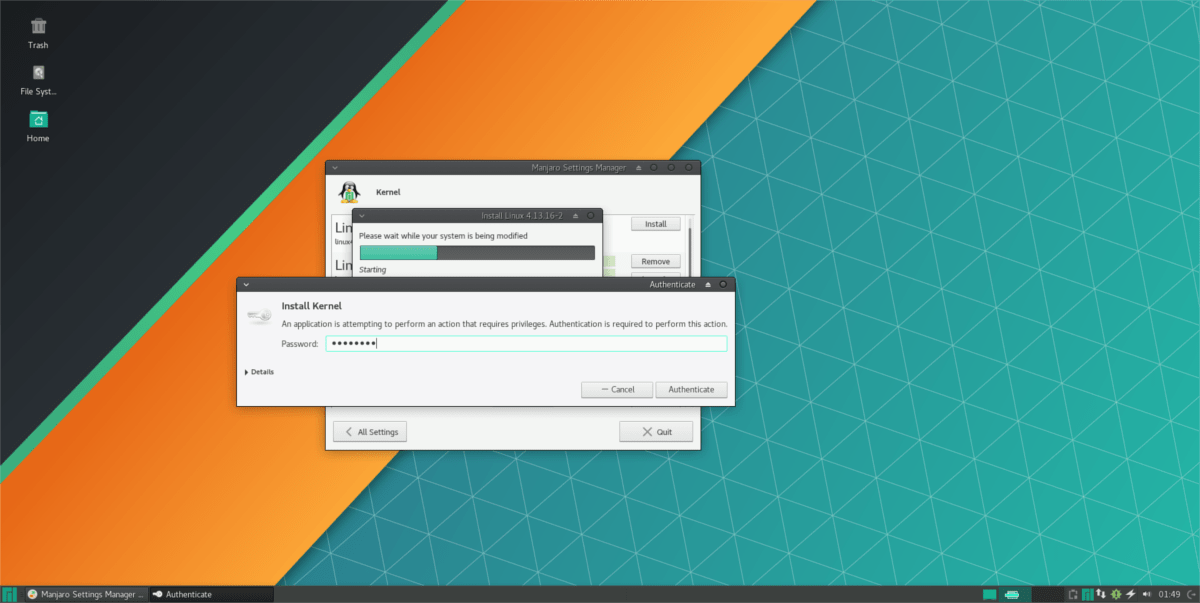Open the session logout icon beside the clock
The width and height of the screenshot is (1200, 603).
click(1191, 593)
